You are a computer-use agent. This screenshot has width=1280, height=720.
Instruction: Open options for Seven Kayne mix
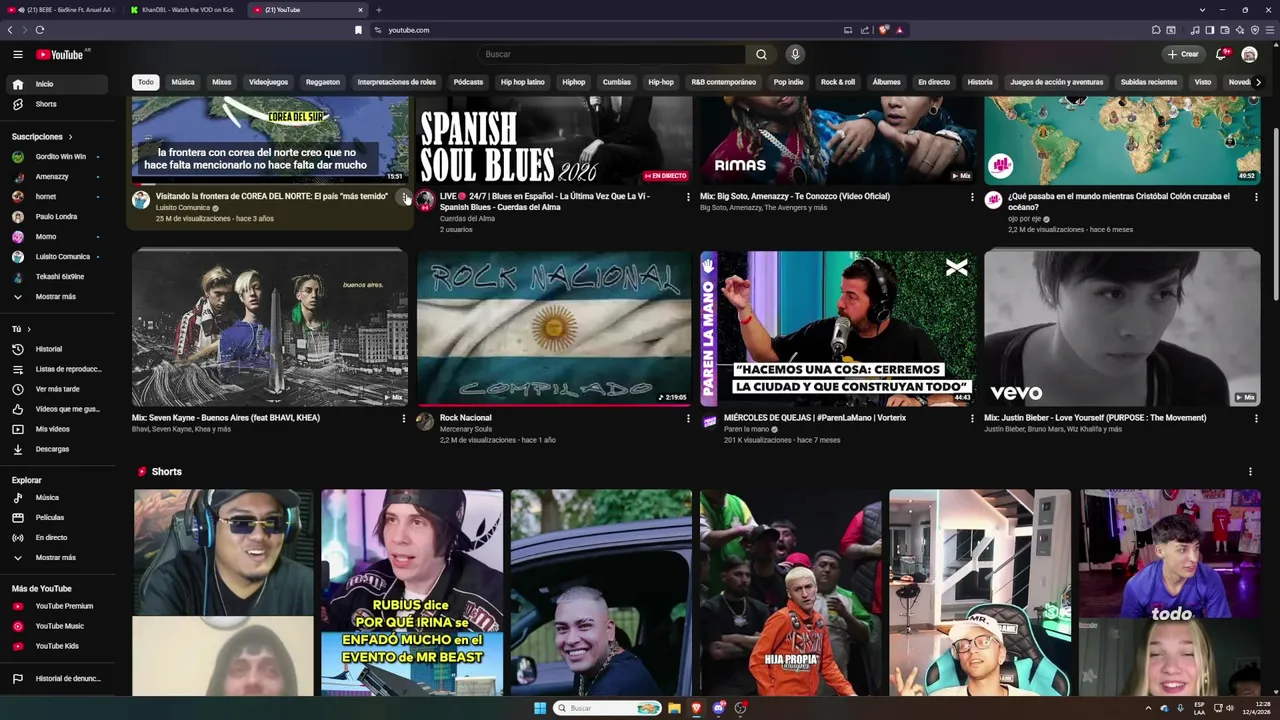click(x=404, y=419)
